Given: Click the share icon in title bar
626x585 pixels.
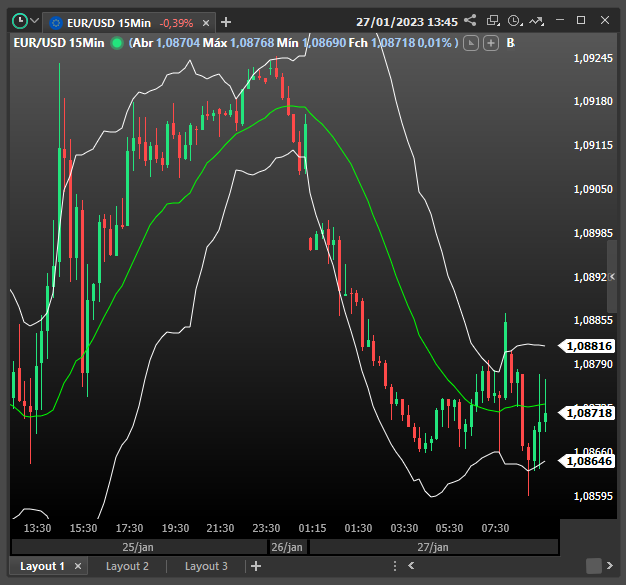Looking at the screenshot, I should point(470,20).
